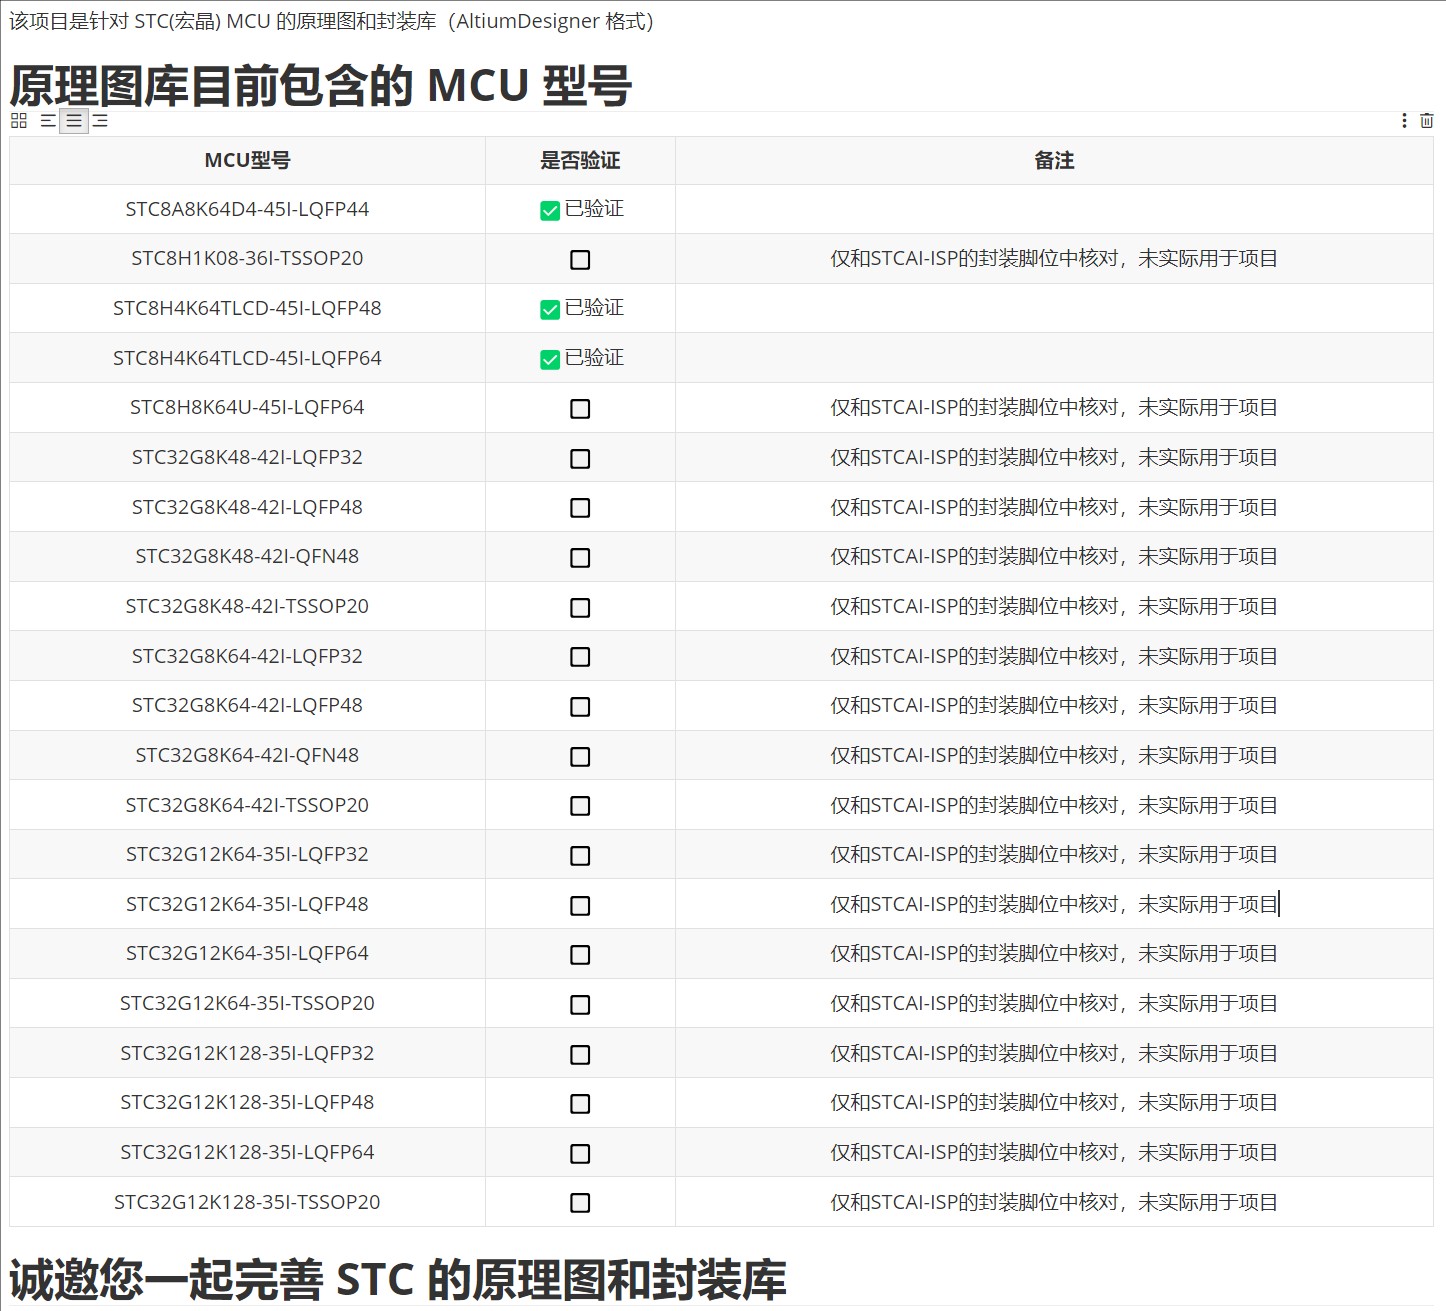Check the box for STC32G8K48-42I-TSSOP20
The image size is (1446, 1311).
(580, 608)
